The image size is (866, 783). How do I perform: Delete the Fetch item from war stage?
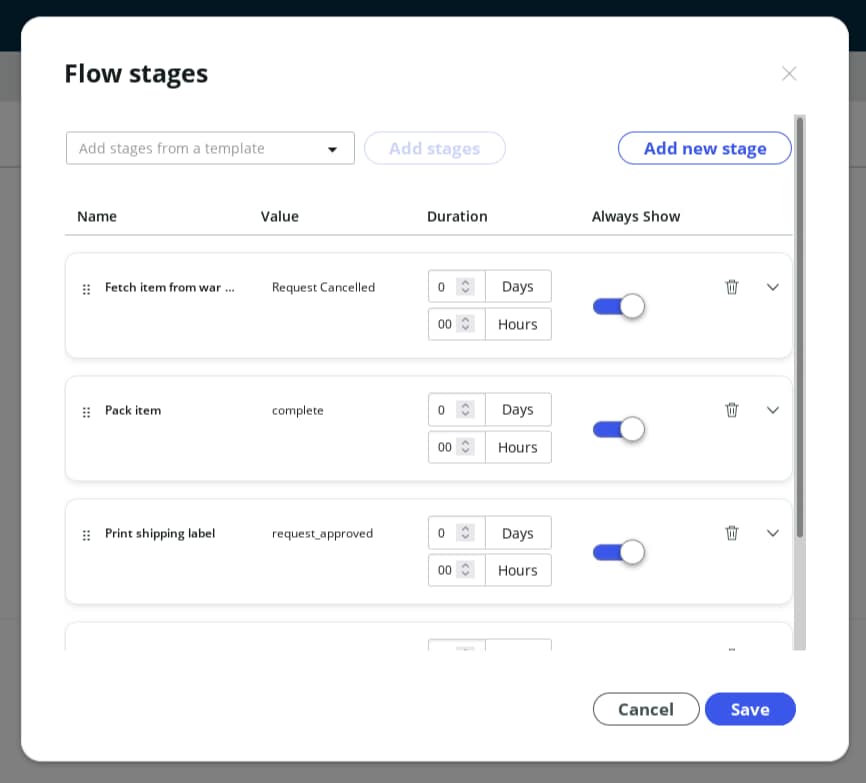pyautogui.click(x=731, y=287)
